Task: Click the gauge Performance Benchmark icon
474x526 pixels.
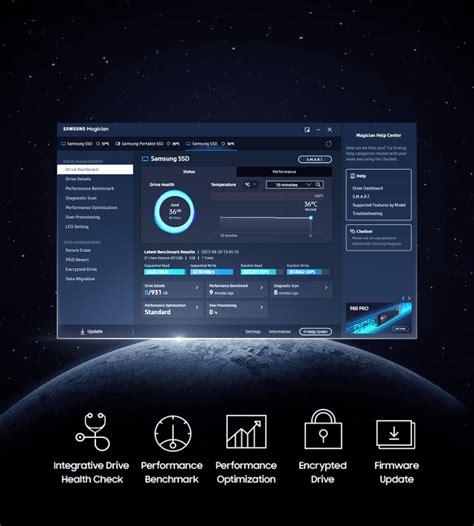Action: (173, 433)
